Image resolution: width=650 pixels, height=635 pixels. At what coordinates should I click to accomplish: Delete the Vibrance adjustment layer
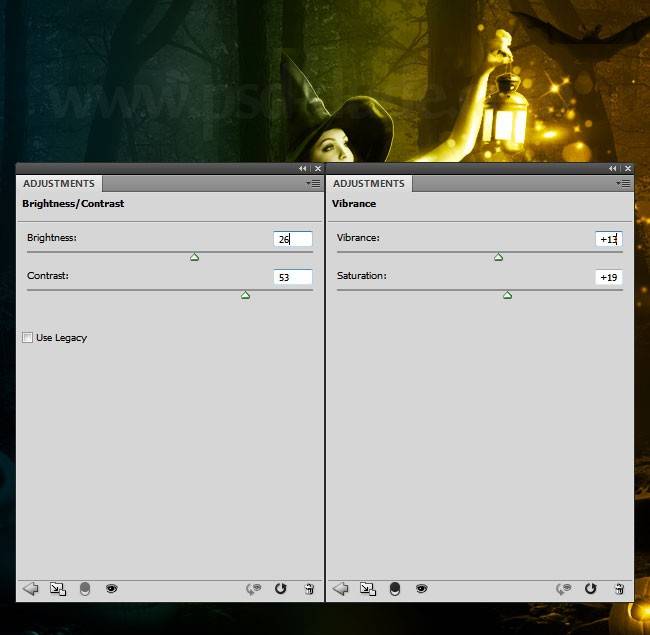point(619,589)
